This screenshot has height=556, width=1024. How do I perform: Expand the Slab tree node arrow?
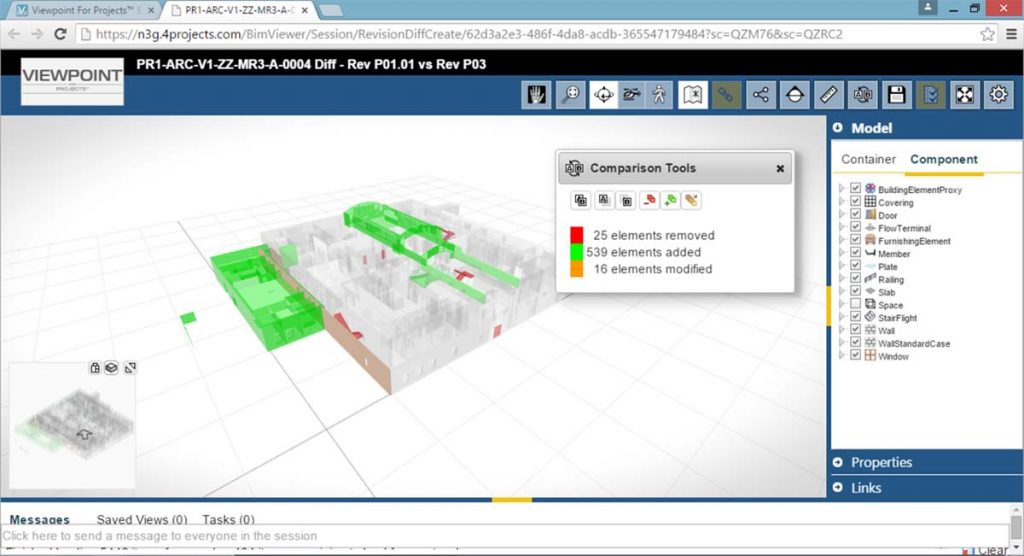pos(842,291)
